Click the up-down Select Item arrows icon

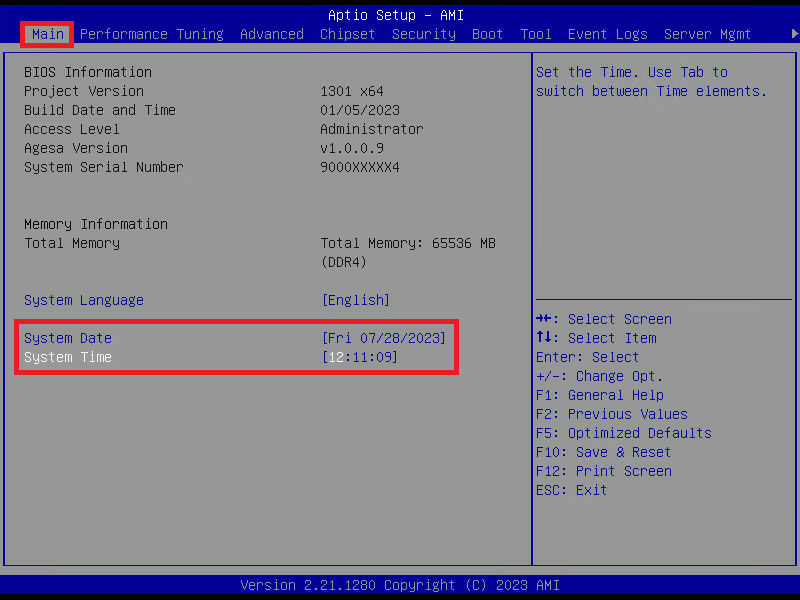[x=543, y=337]
